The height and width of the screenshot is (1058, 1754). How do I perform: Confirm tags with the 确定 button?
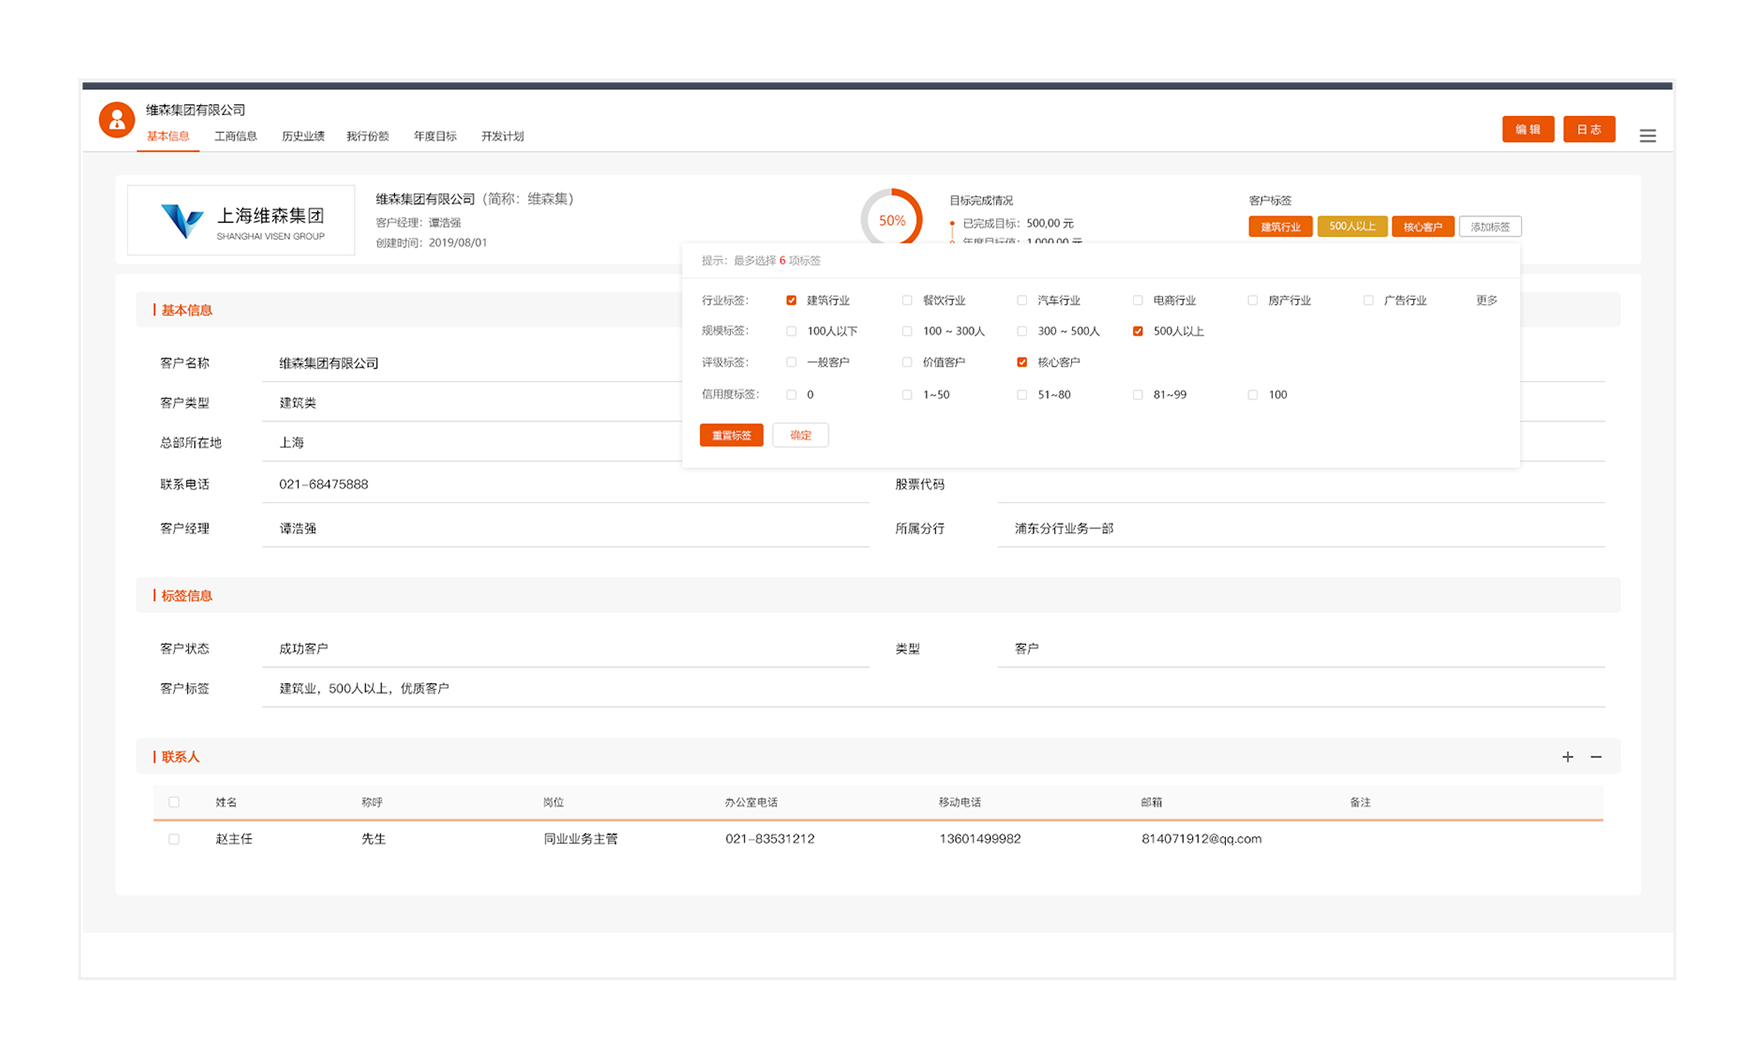click(800, 435)
